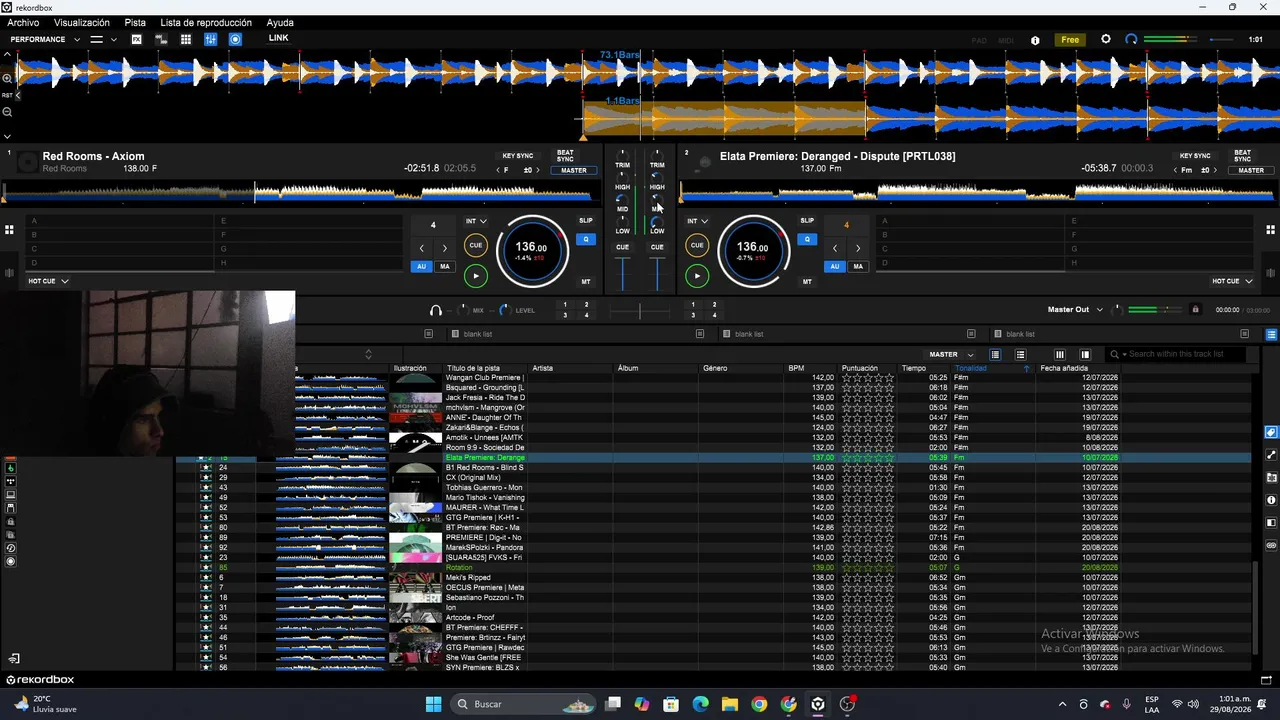Open the Pista menu
Viewport: 1280px width, 720px height.
click(135, 22)
